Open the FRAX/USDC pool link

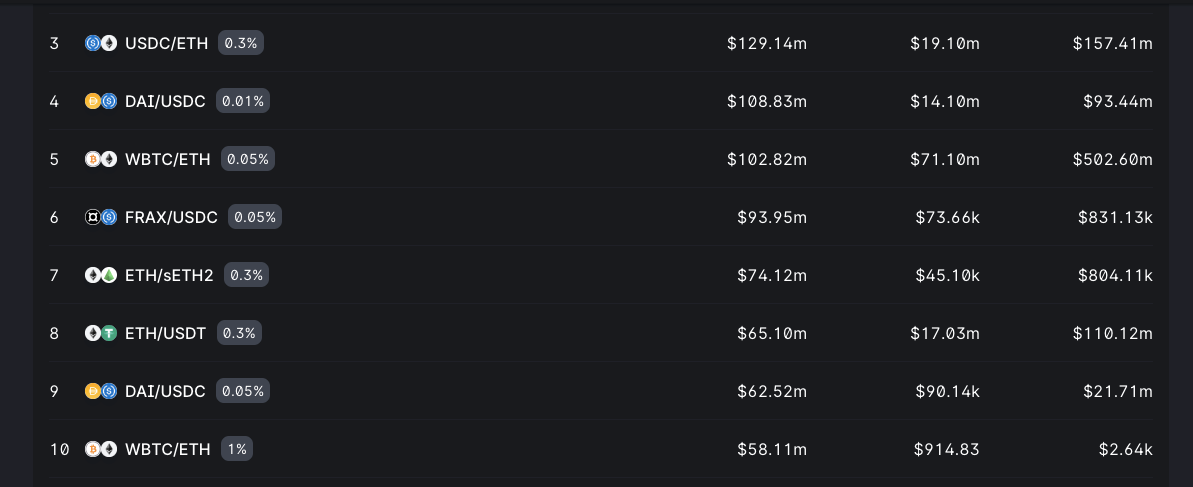[x=171, y=217]
